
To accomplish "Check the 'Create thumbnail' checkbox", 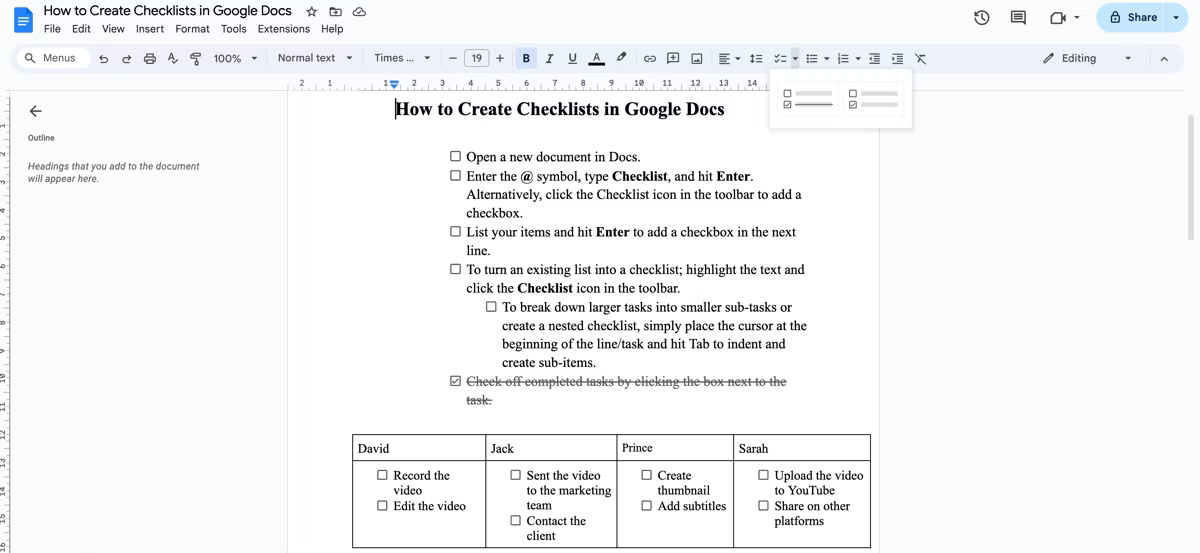I will click(647, 475).
